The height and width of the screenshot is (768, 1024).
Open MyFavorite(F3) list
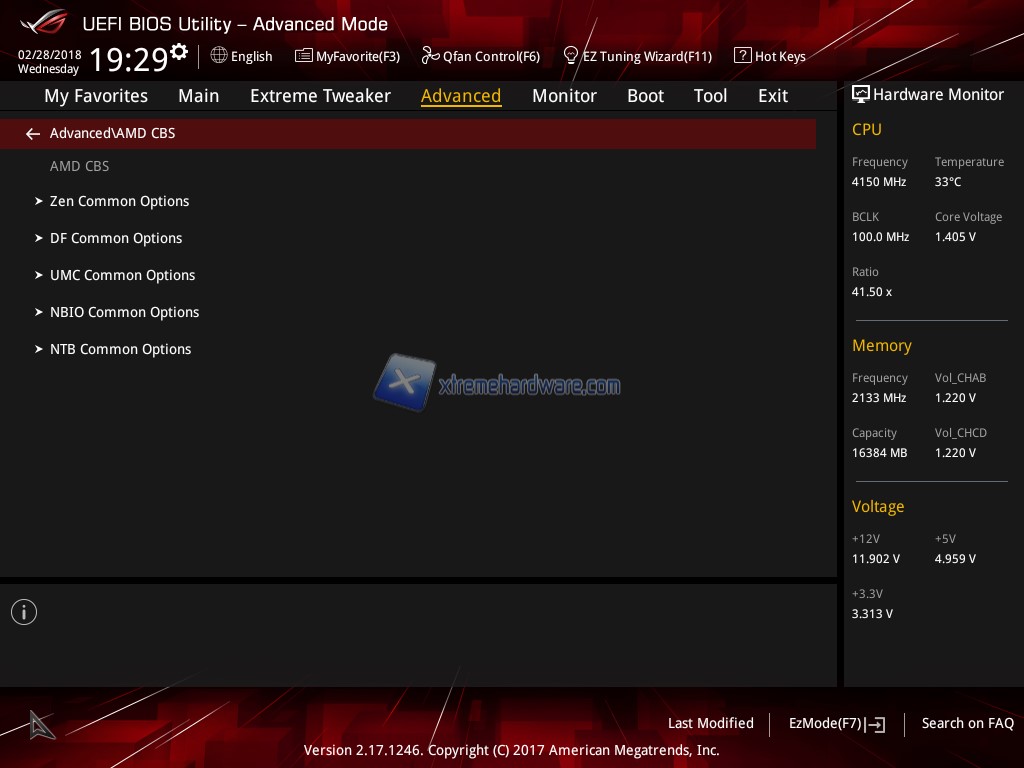[347, 57]
